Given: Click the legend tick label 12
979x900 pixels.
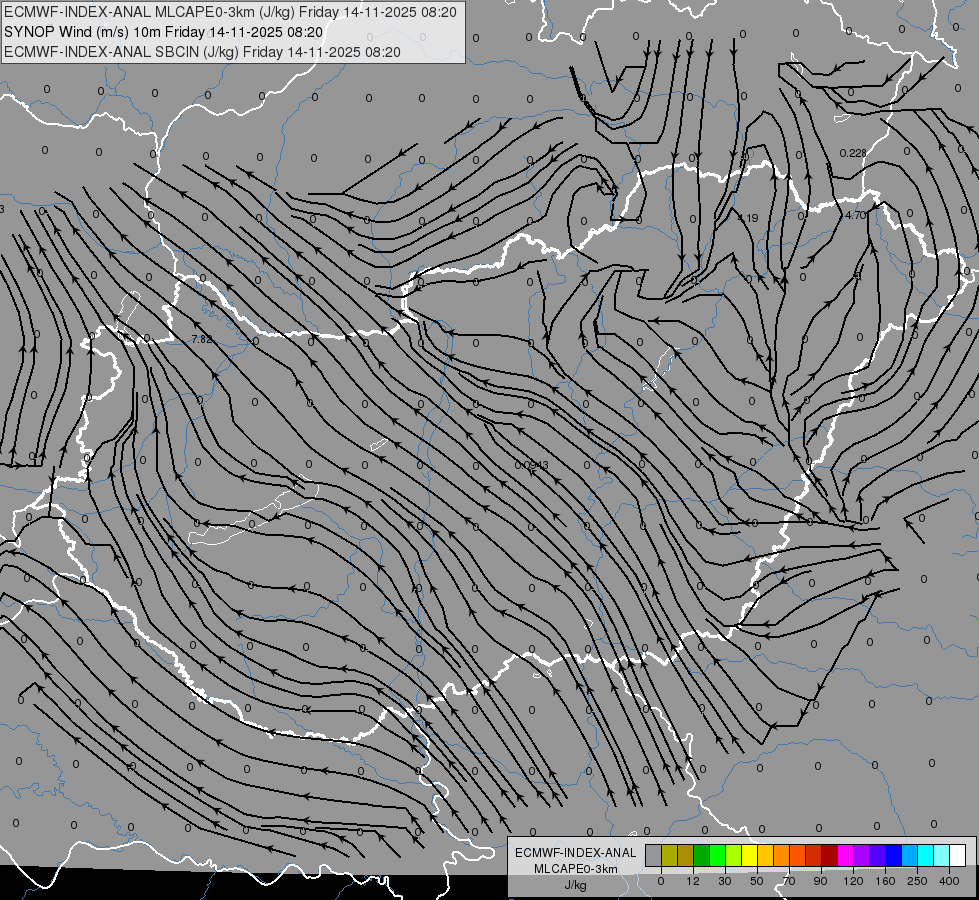Looking at the screenshot, I should (x=693, y=881).
